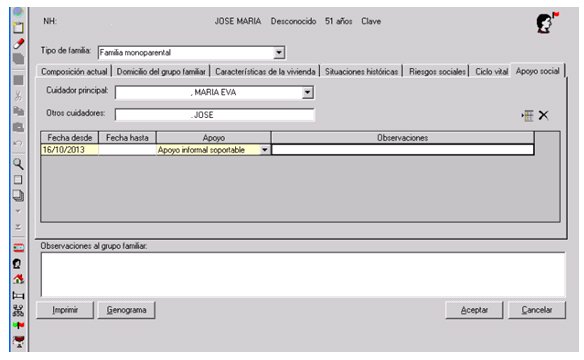584x360 pixels.
Task: Click the insert table row icon
Action: click(x=527, y=116)
